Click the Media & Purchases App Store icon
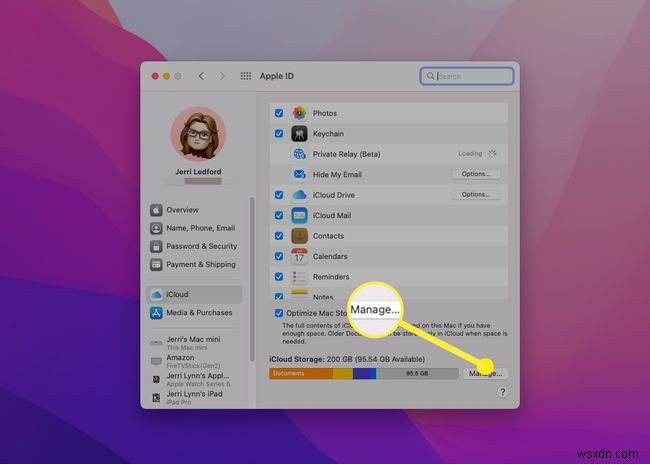The image size is (650, 464). [156, 313]
